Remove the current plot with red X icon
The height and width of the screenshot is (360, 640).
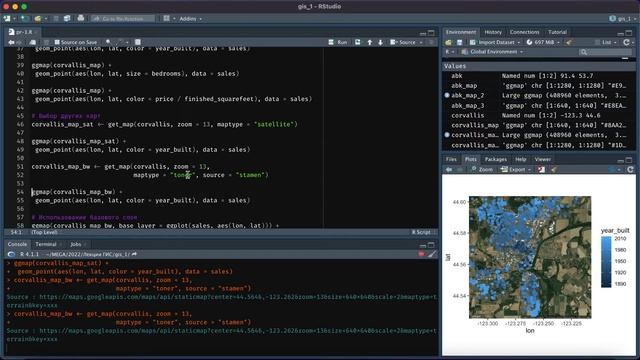click(541, 169)
